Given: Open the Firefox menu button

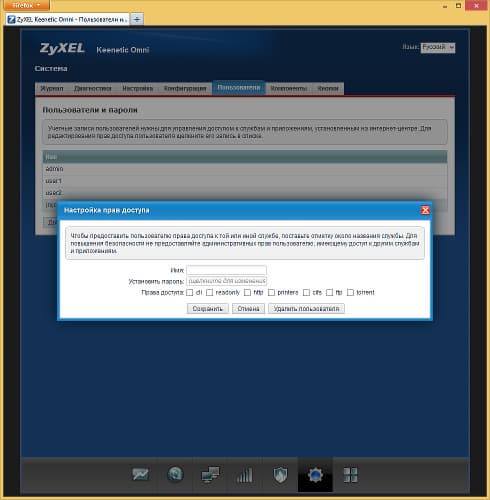Looking at the screenshot, I should 25,5.
